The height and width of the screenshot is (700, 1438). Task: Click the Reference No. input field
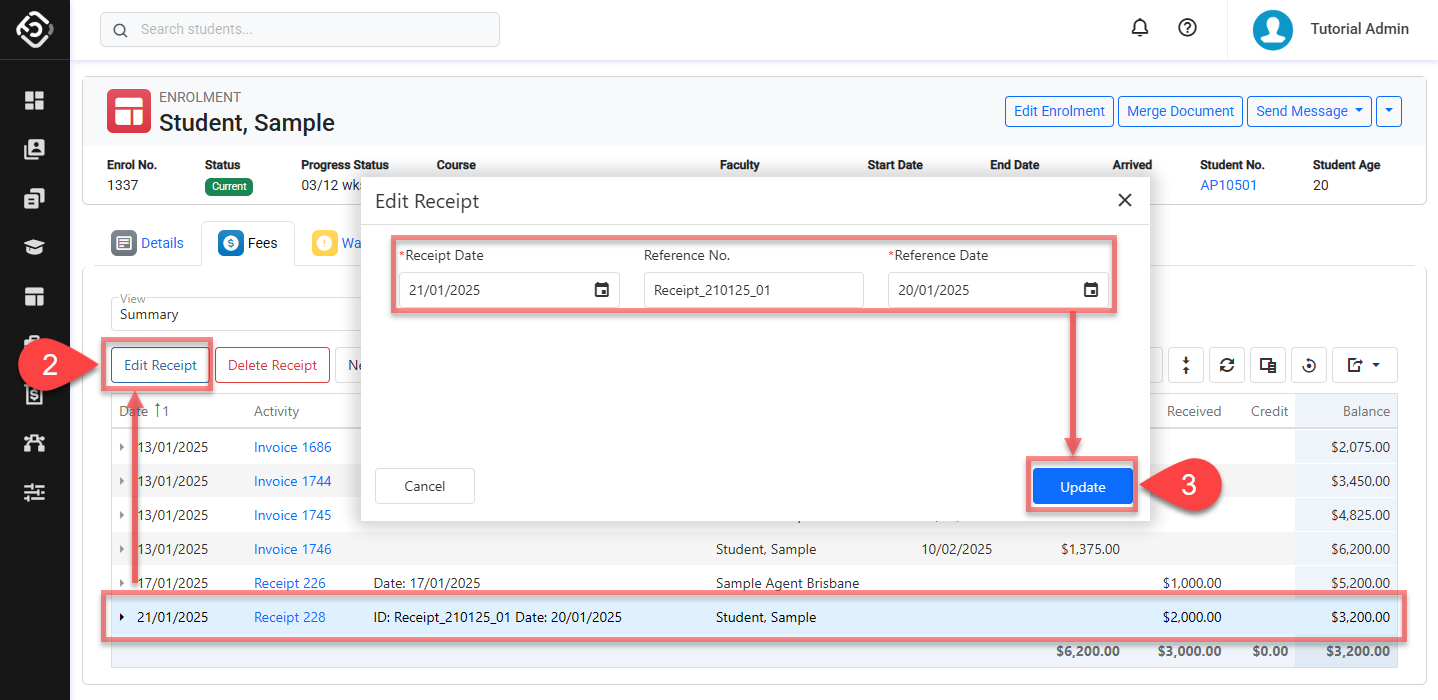click(753, 290)
